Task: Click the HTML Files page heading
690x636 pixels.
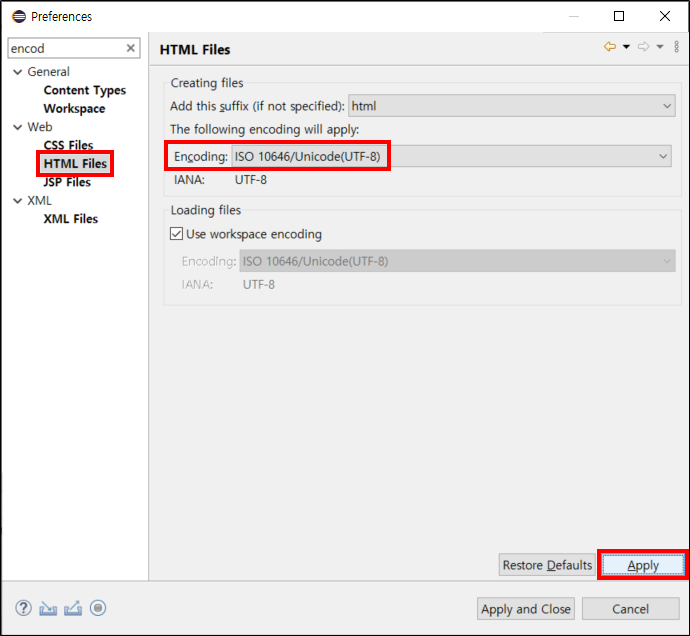Action: pos(195,50)
